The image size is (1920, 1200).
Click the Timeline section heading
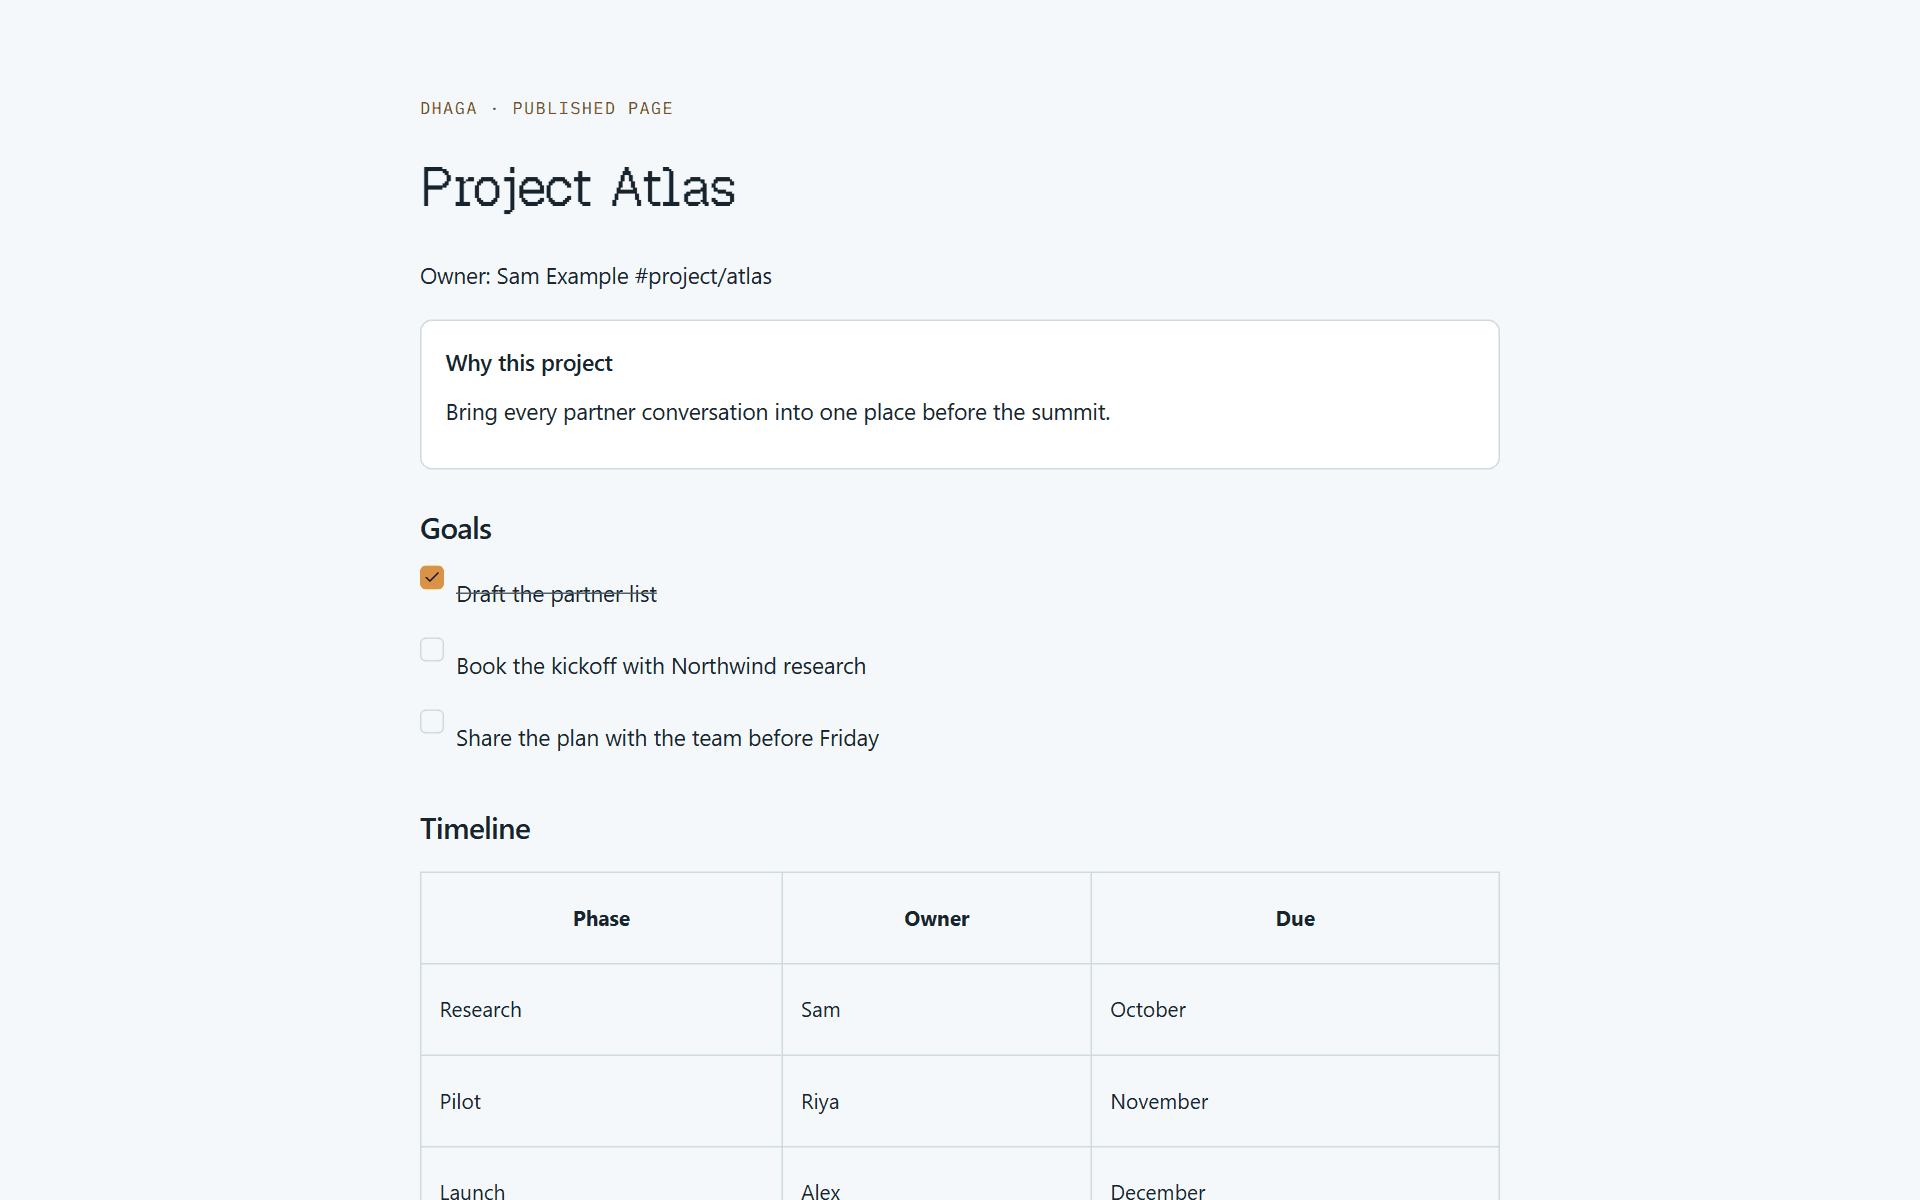coord(475,829)
